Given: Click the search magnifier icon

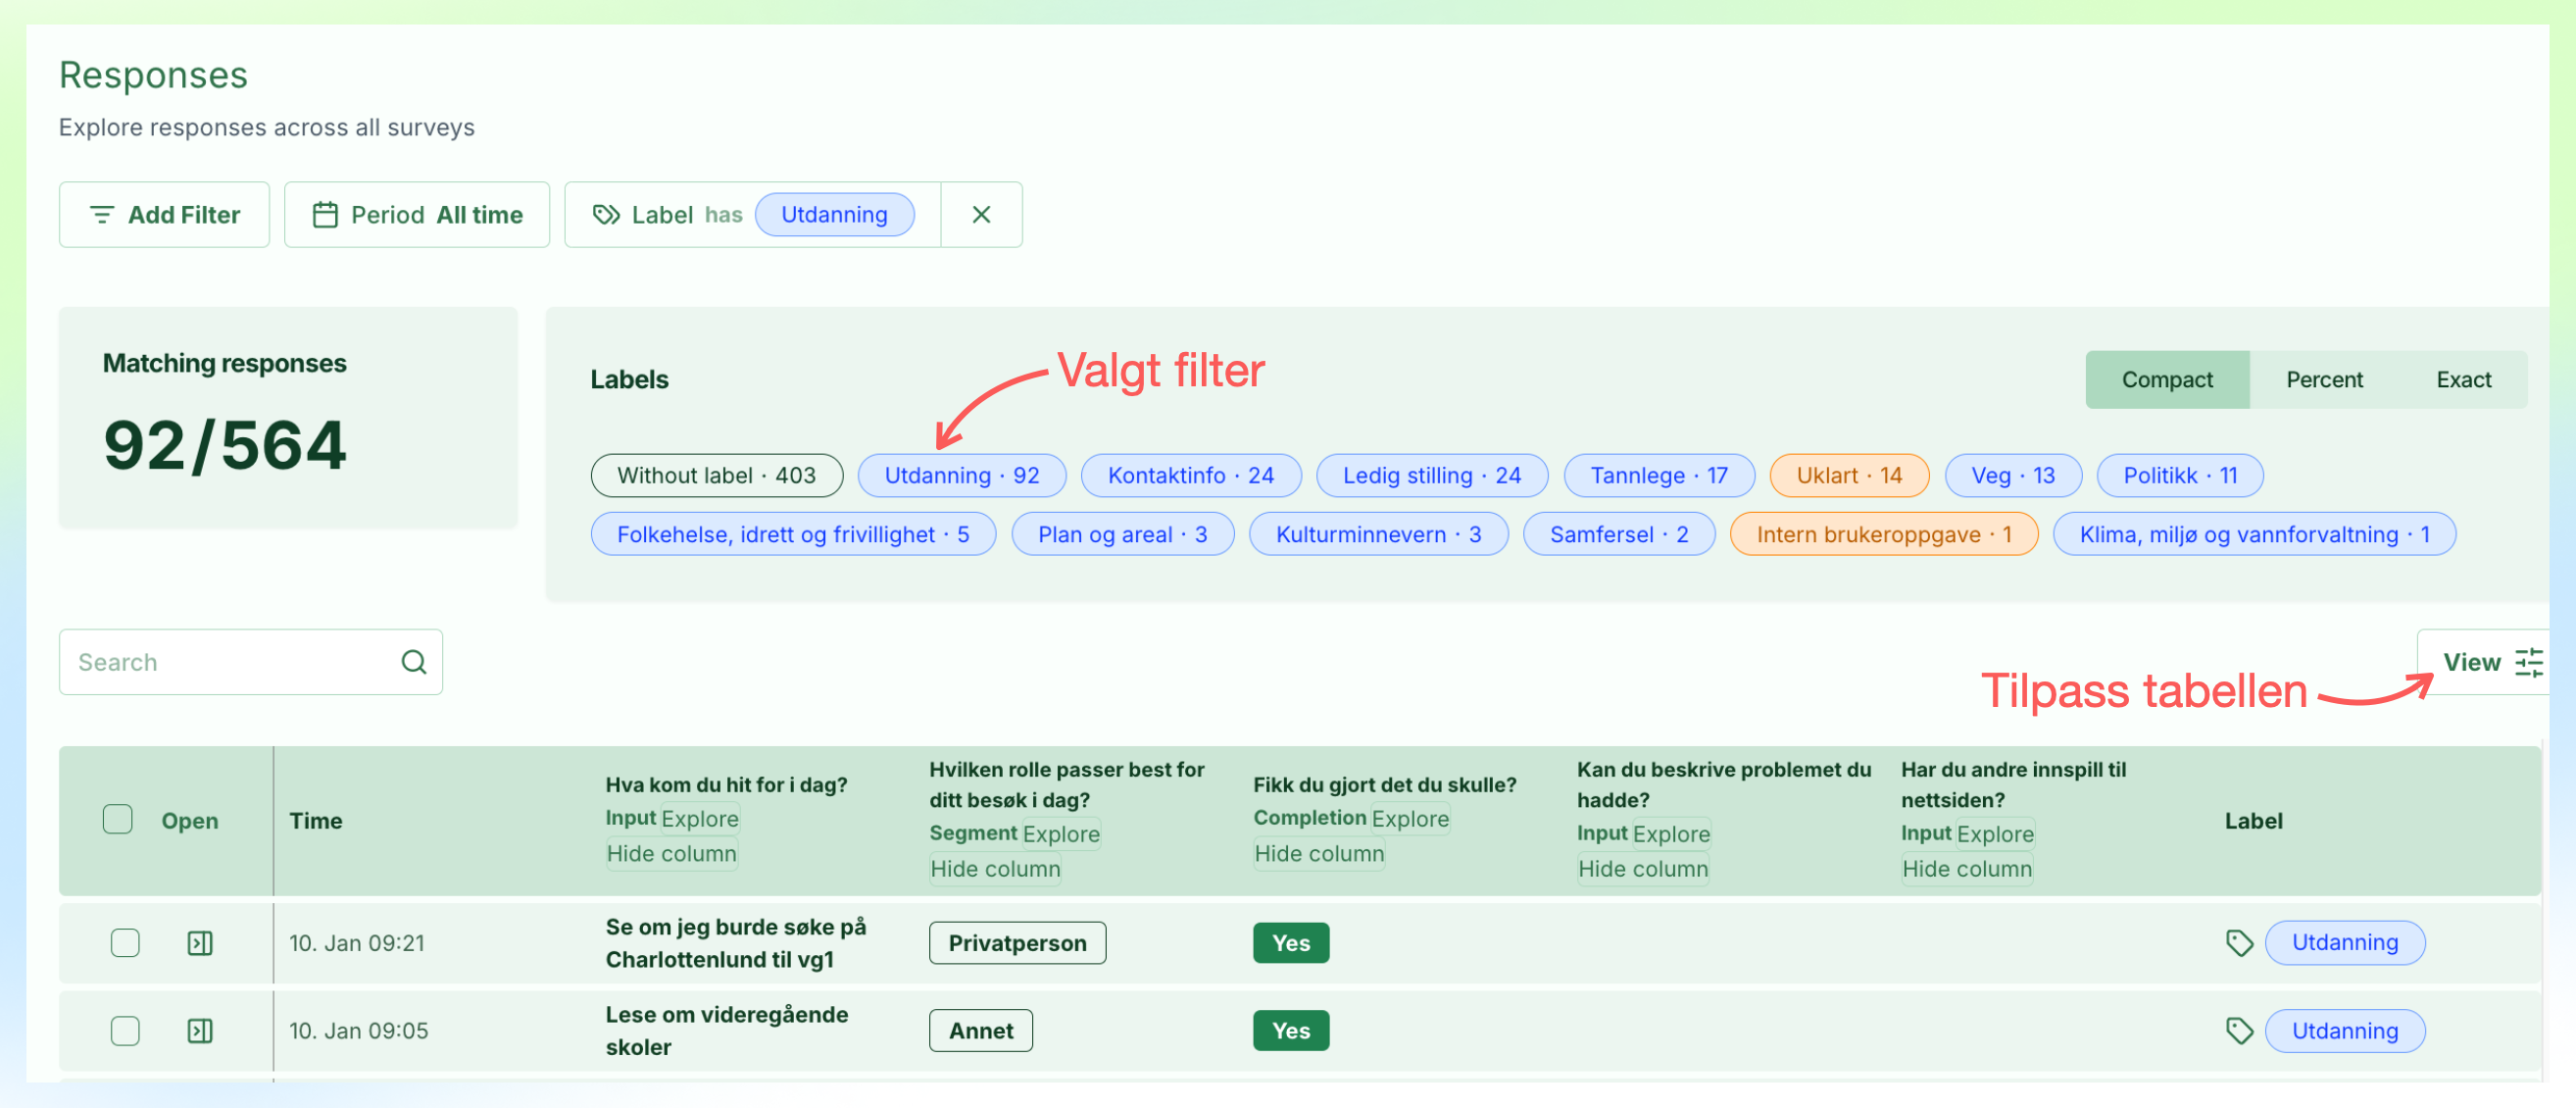Looking at the screenshot, I should (414, 662).
